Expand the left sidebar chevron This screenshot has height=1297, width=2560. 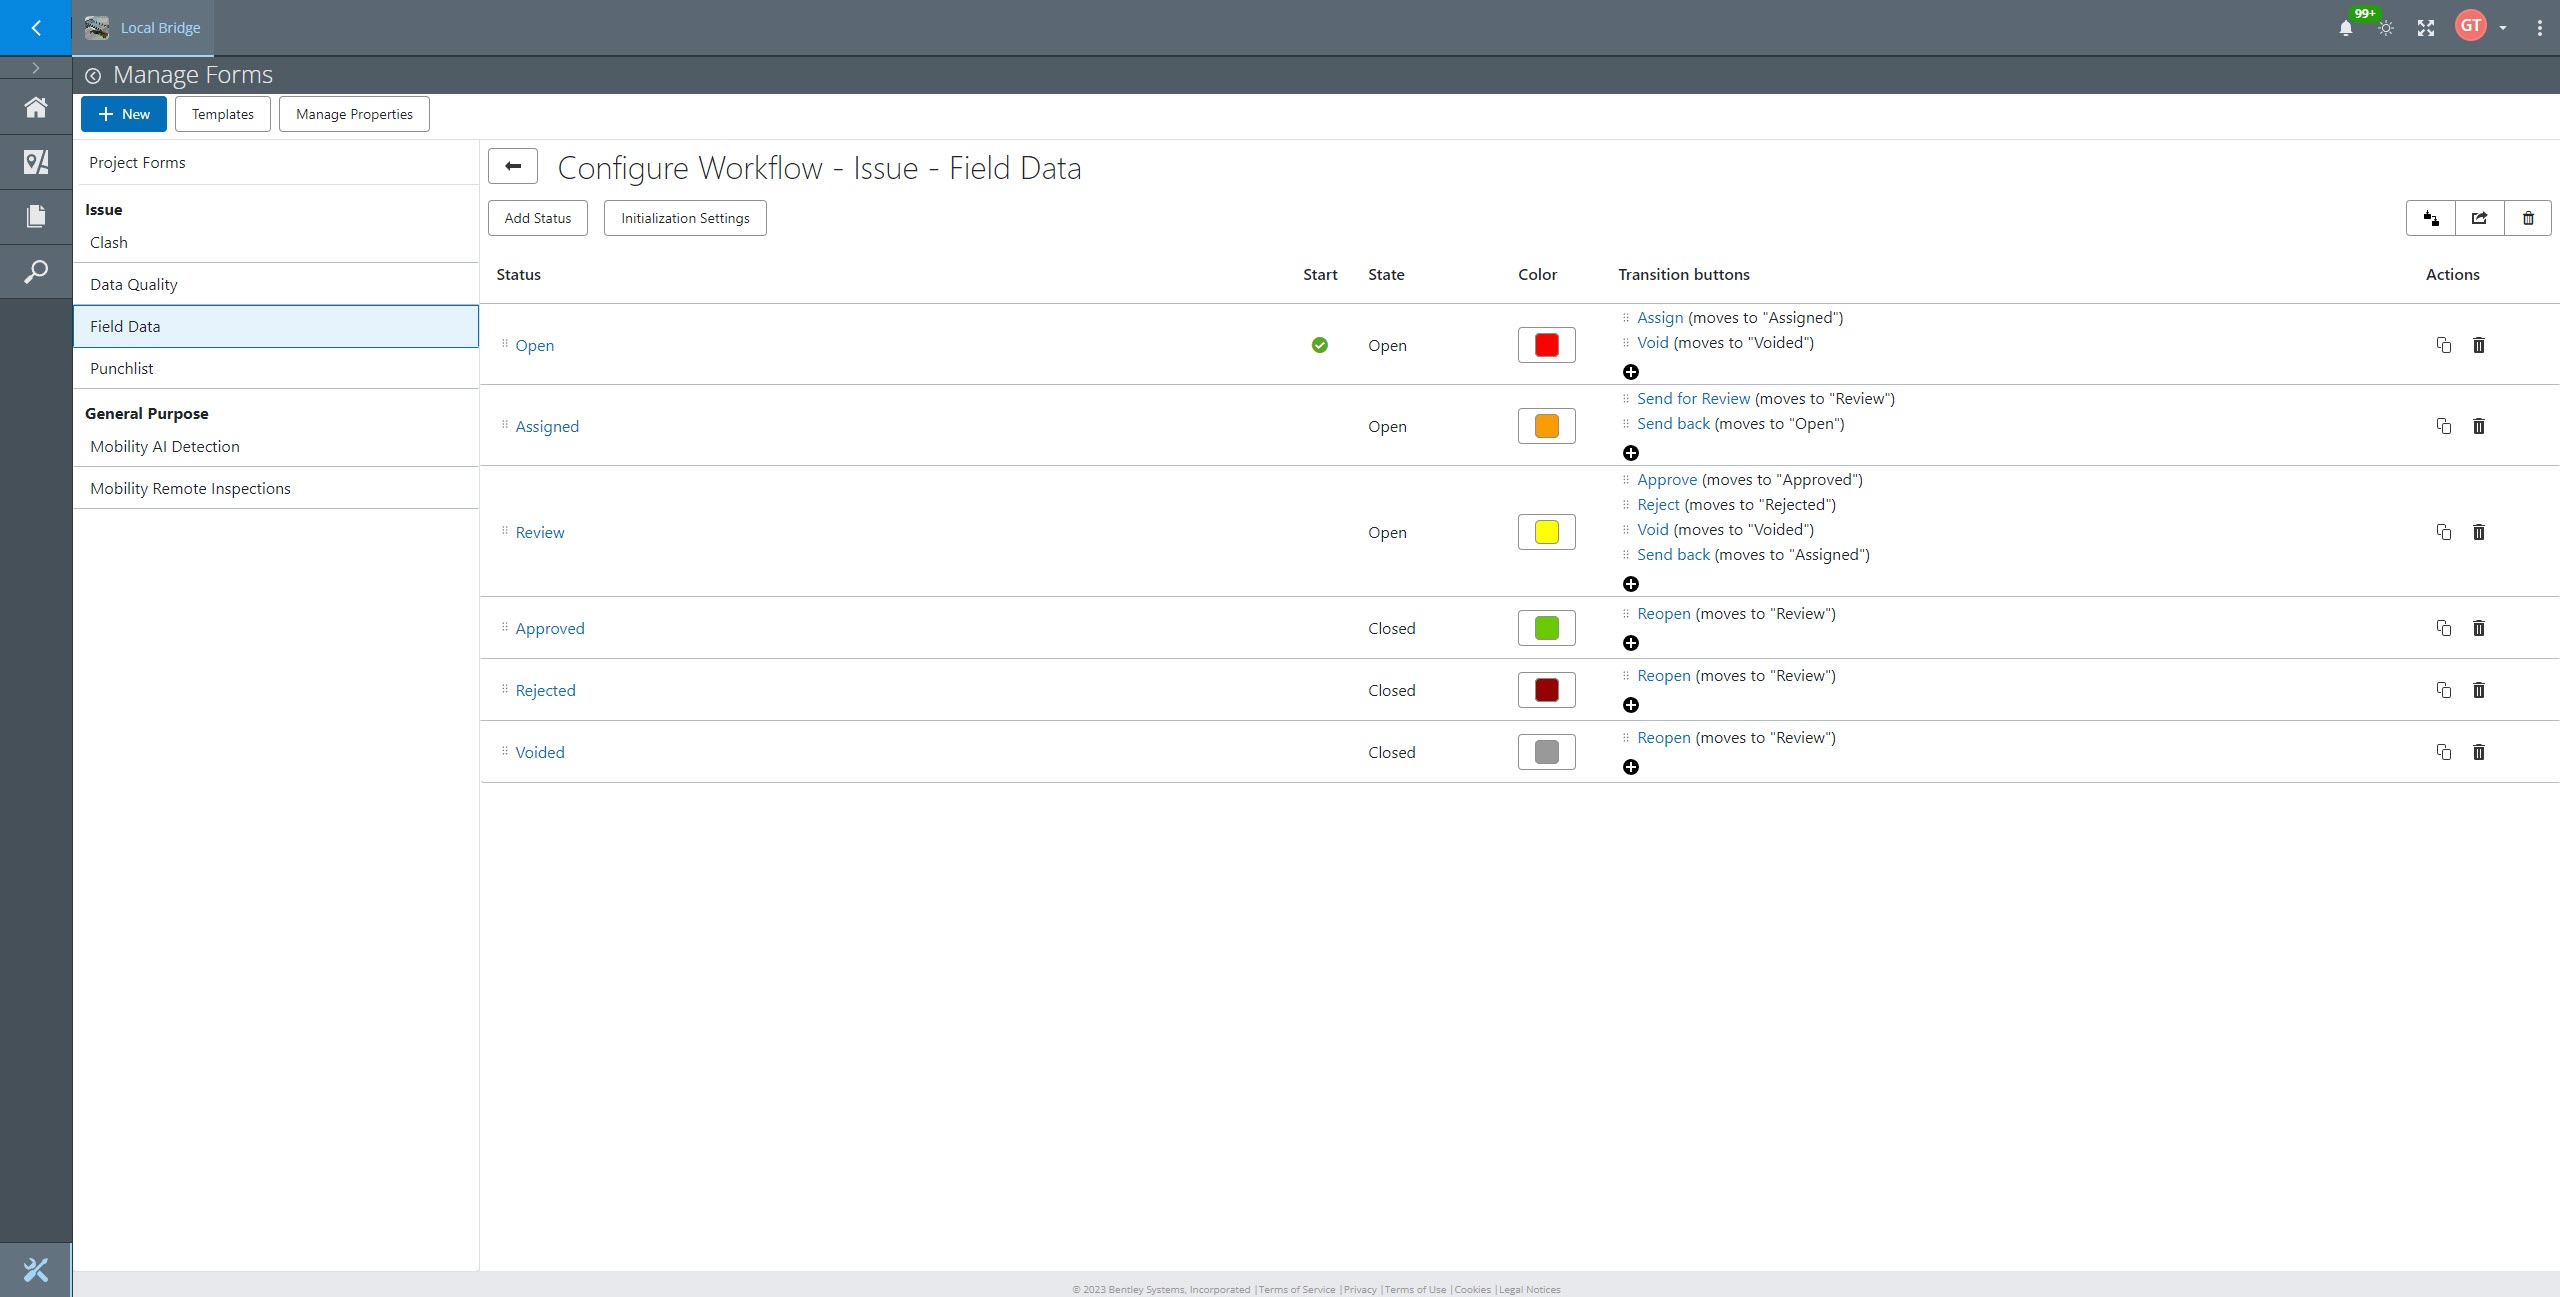[36, 68]
